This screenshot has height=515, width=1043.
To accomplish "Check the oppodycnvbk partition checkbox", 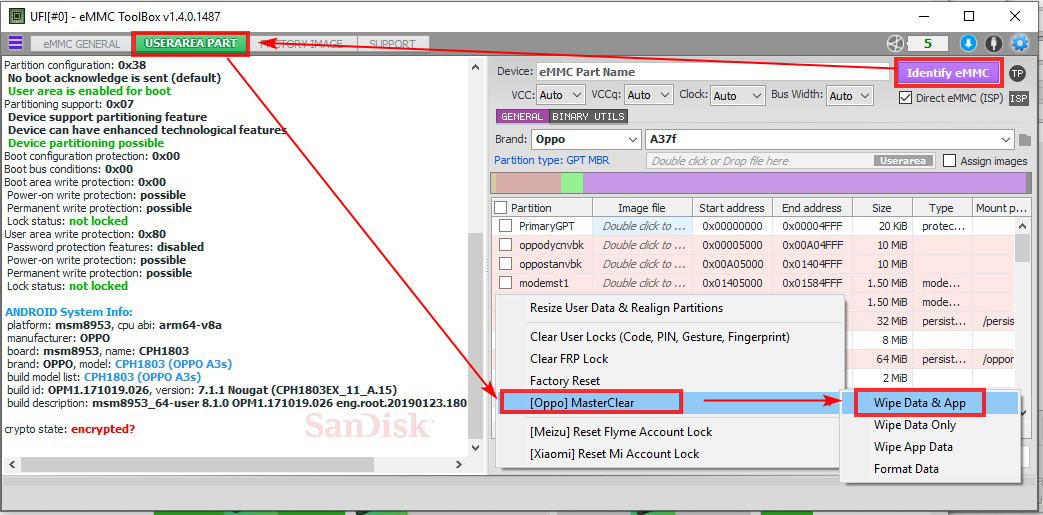I will click(506, 245).
